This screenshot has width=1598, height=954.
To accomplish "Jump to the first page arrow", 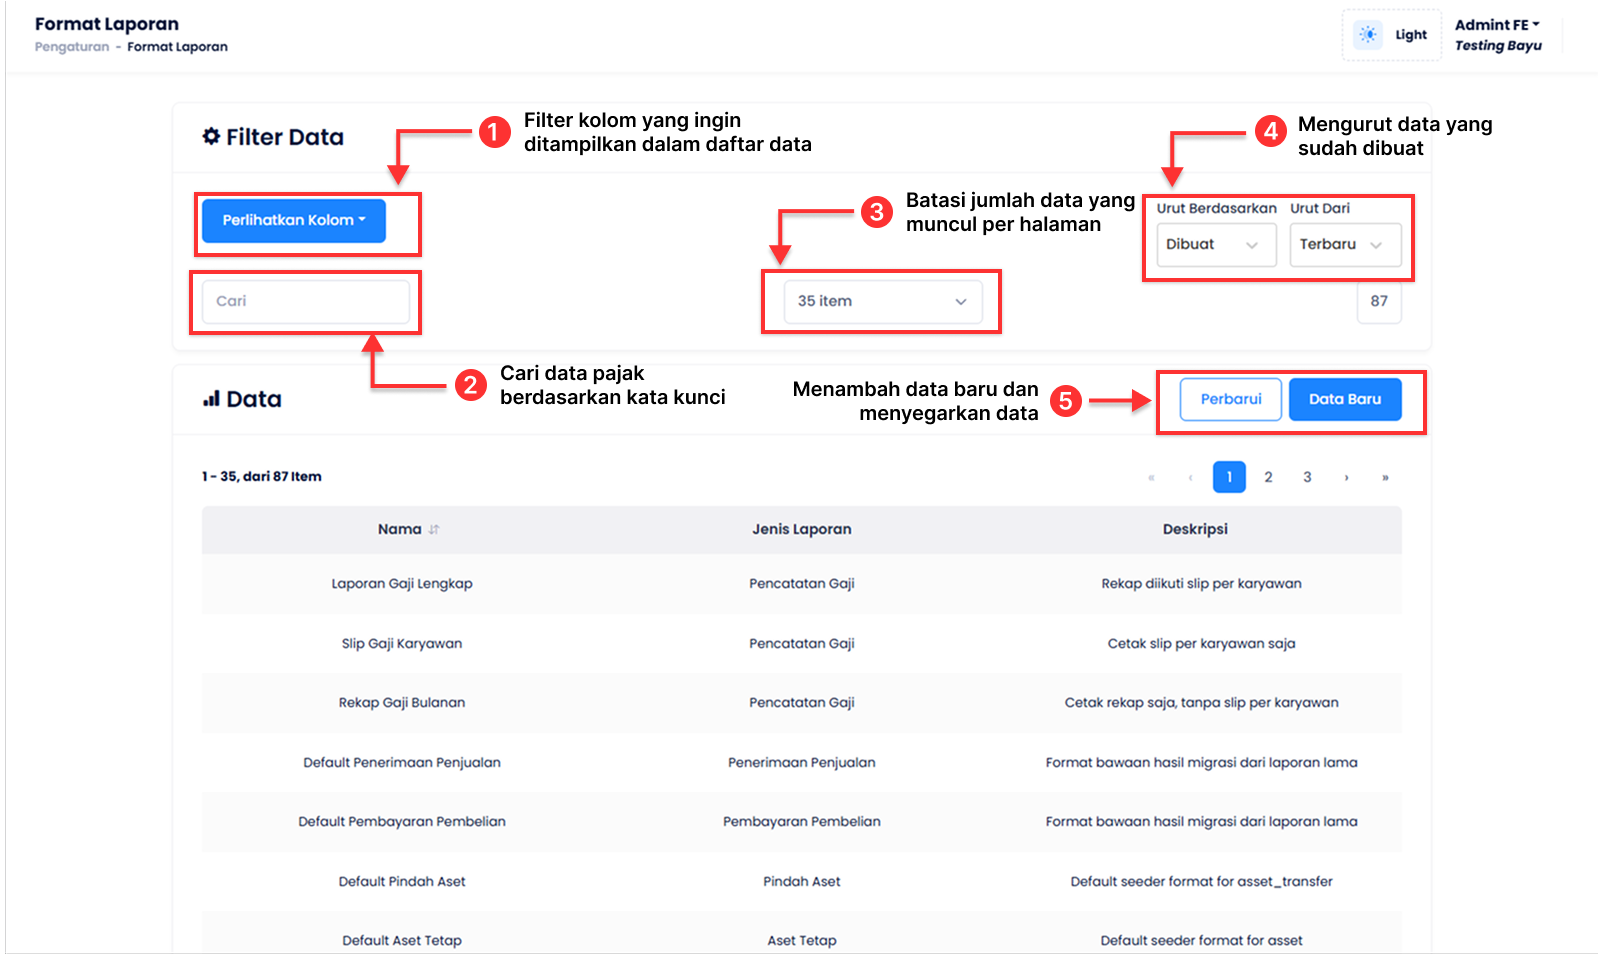I will tap(1151, 477).
